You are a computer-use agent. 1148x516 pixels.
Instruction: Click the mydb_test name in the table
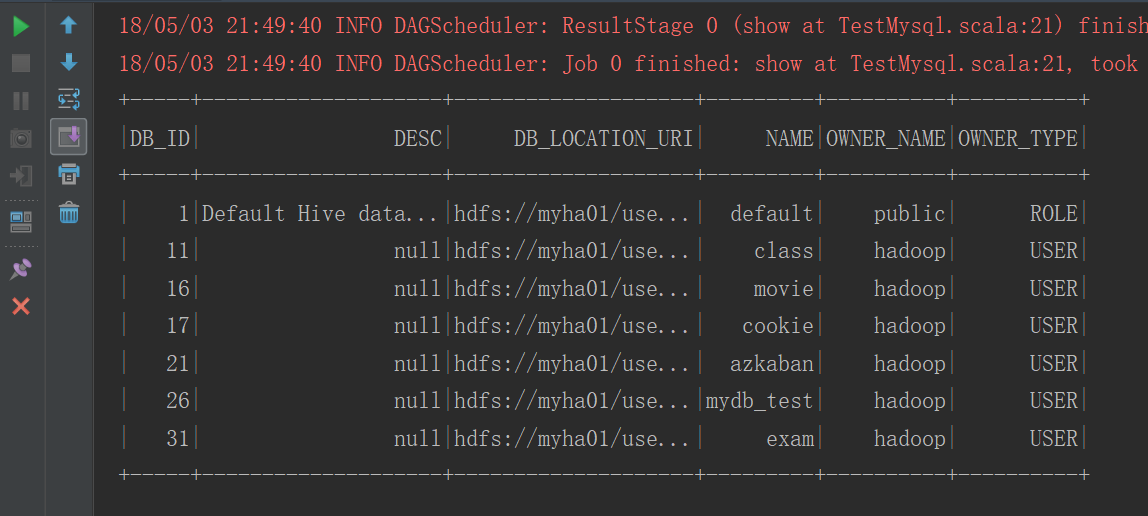click(x=760, y=401)
